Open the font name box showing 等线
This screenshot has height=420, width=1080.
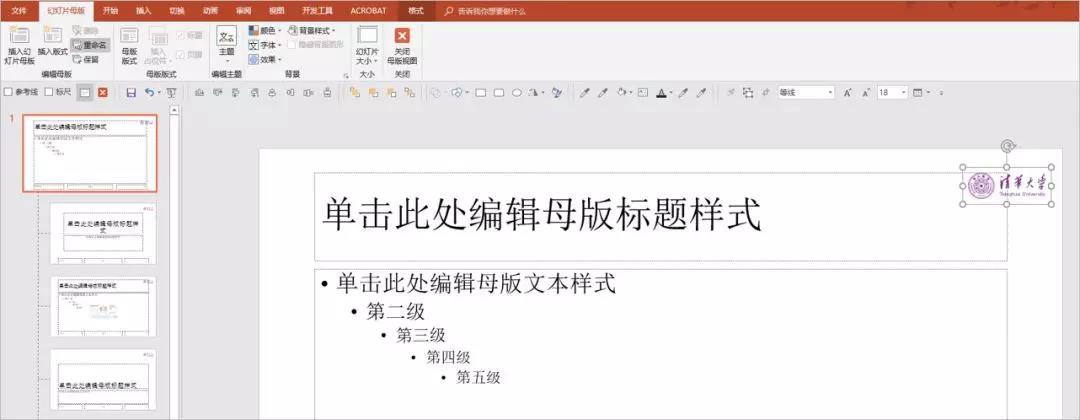(x=806, y=92)
